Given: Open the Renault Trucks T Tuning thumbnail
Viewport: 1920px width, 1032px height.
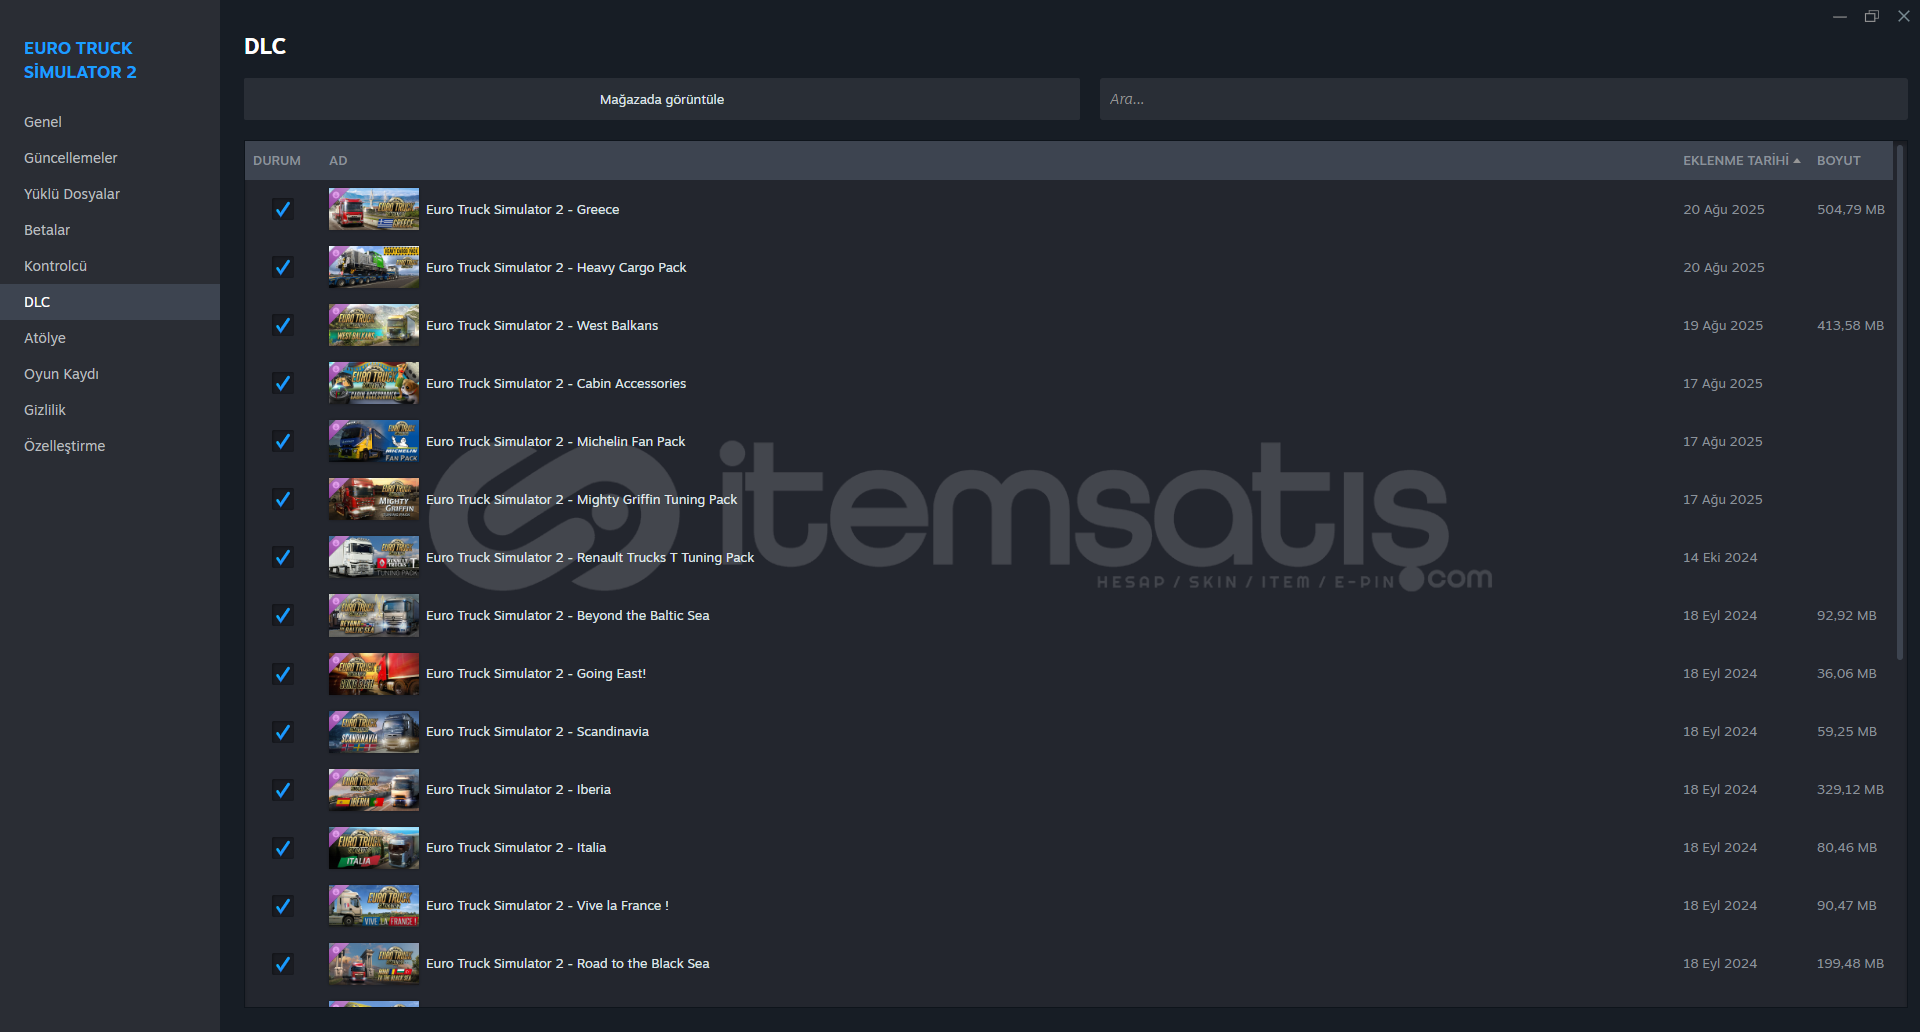Looking at the screenshot, I should 374,557.
